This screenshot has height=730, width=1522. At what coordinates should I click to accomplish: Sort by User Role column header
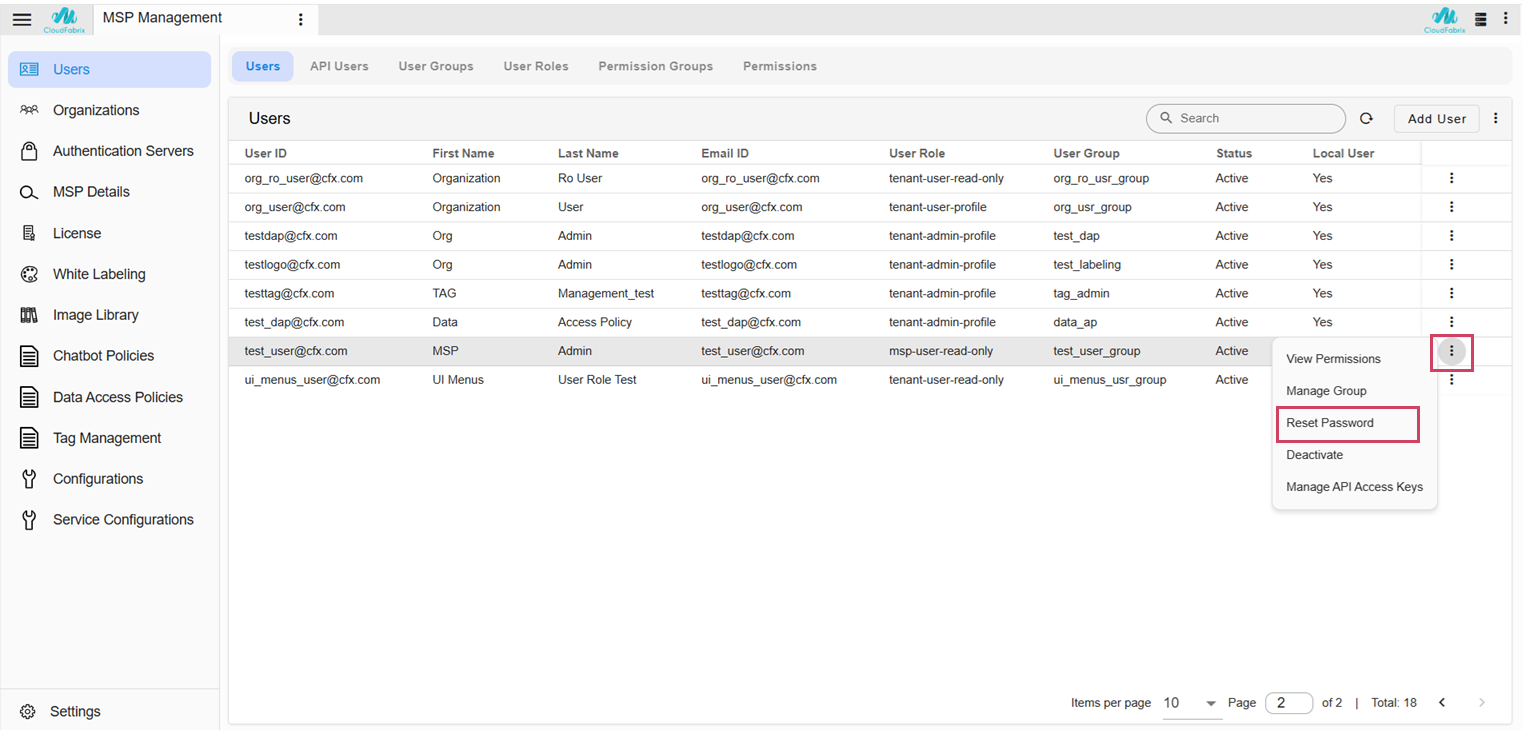pos(917,153)
